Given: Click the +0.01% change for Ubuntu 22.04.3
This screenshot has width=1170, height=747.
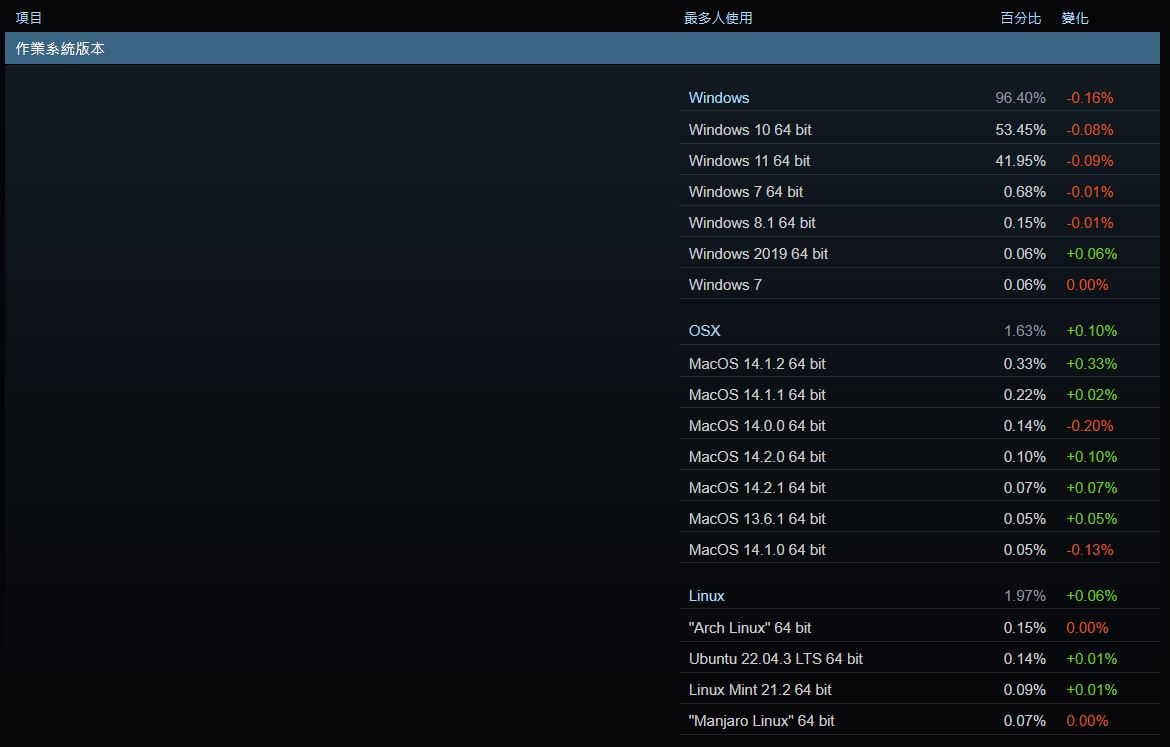Looking at the screenshot, I should click(x=1092, y=659).
